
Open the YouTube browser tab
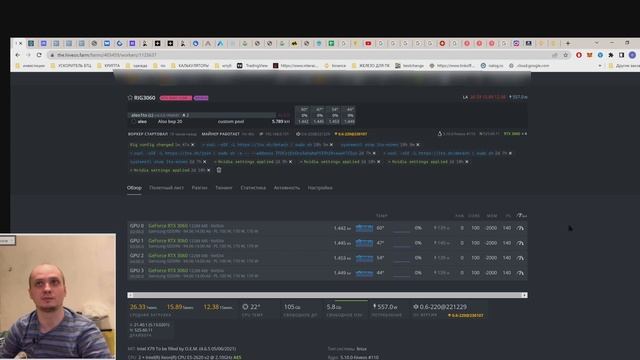tap(368, 43)
